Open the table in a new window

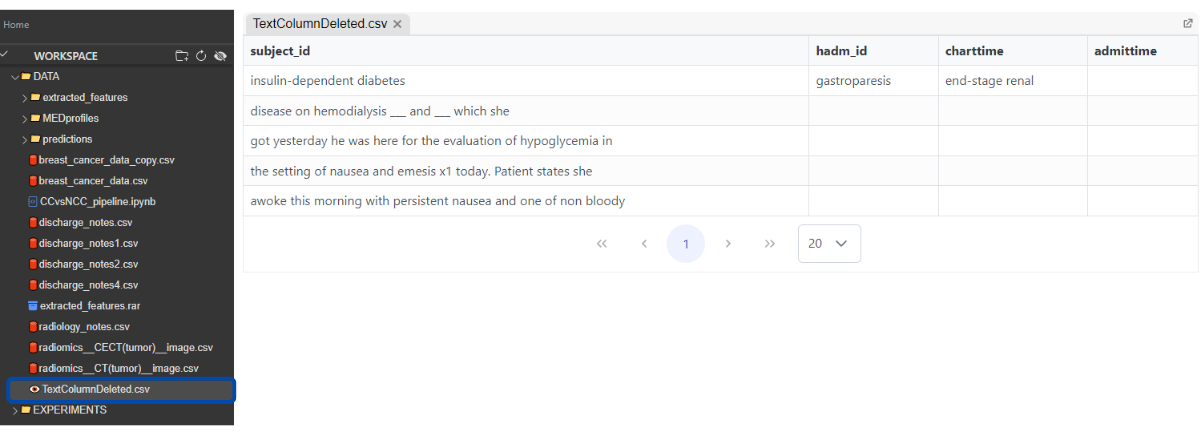pyautogui.click(x=1188, y=23)
